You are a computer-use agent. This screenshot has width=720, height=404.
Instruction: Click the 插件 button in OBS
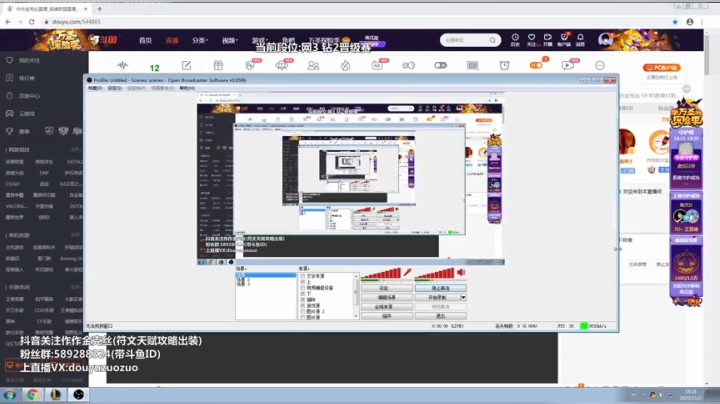click(387, 316)
